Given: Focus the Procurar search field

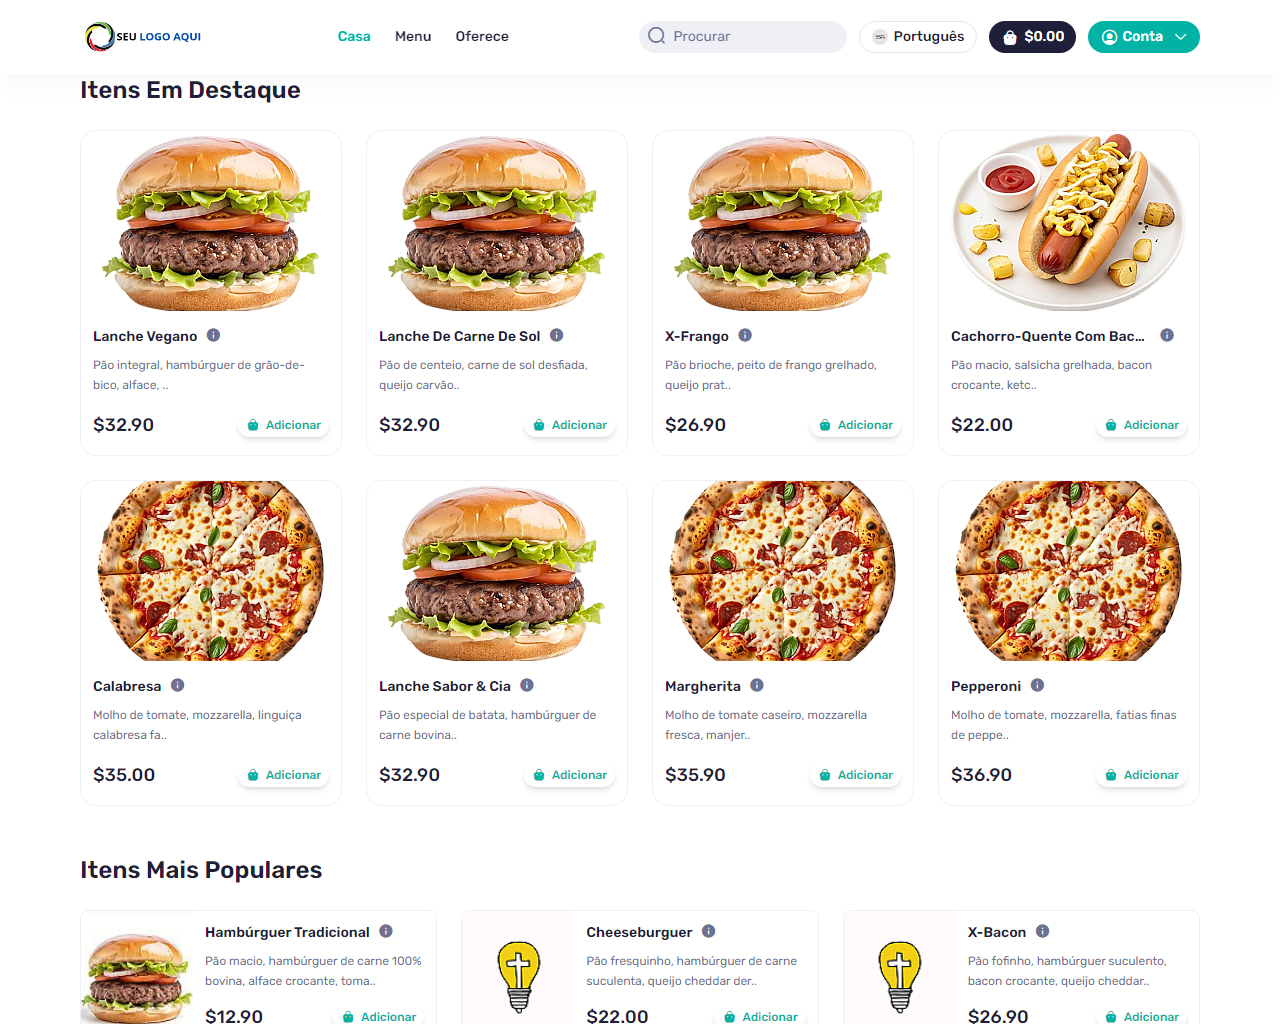Looking at the screenshot, I should (x=743, y=37).
